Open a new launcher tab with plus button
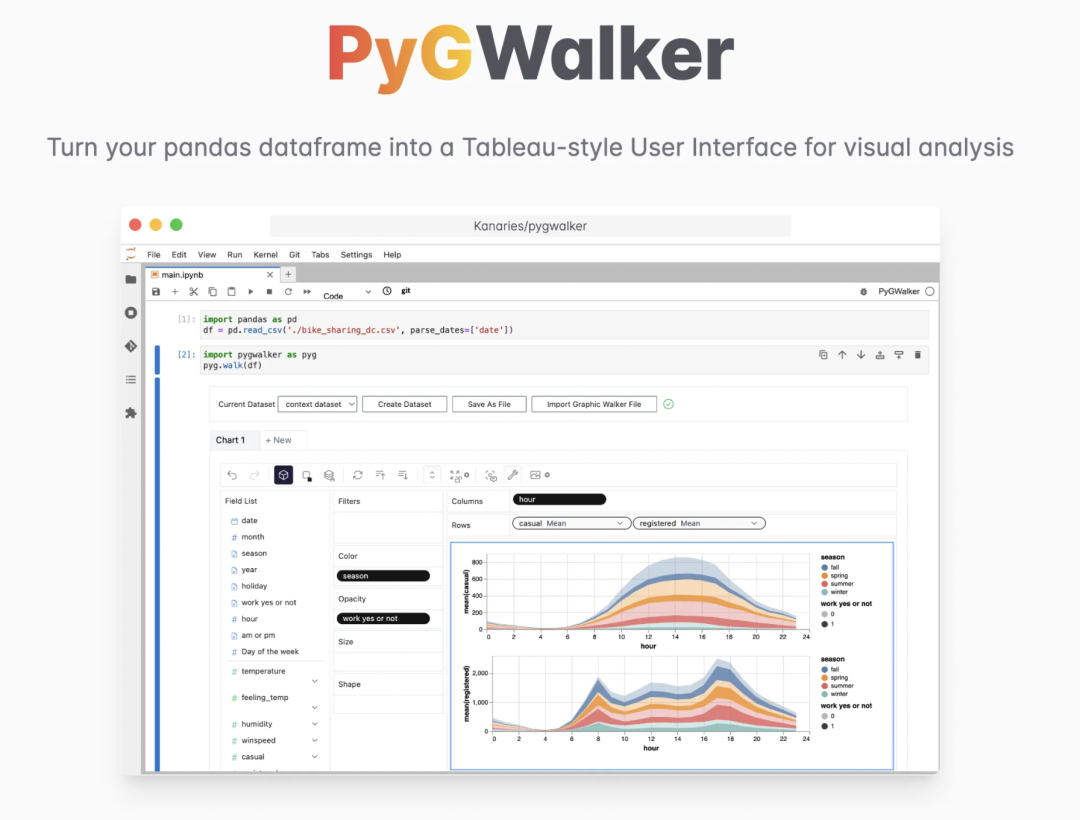 pyautogui.click(x=289, y=275)
